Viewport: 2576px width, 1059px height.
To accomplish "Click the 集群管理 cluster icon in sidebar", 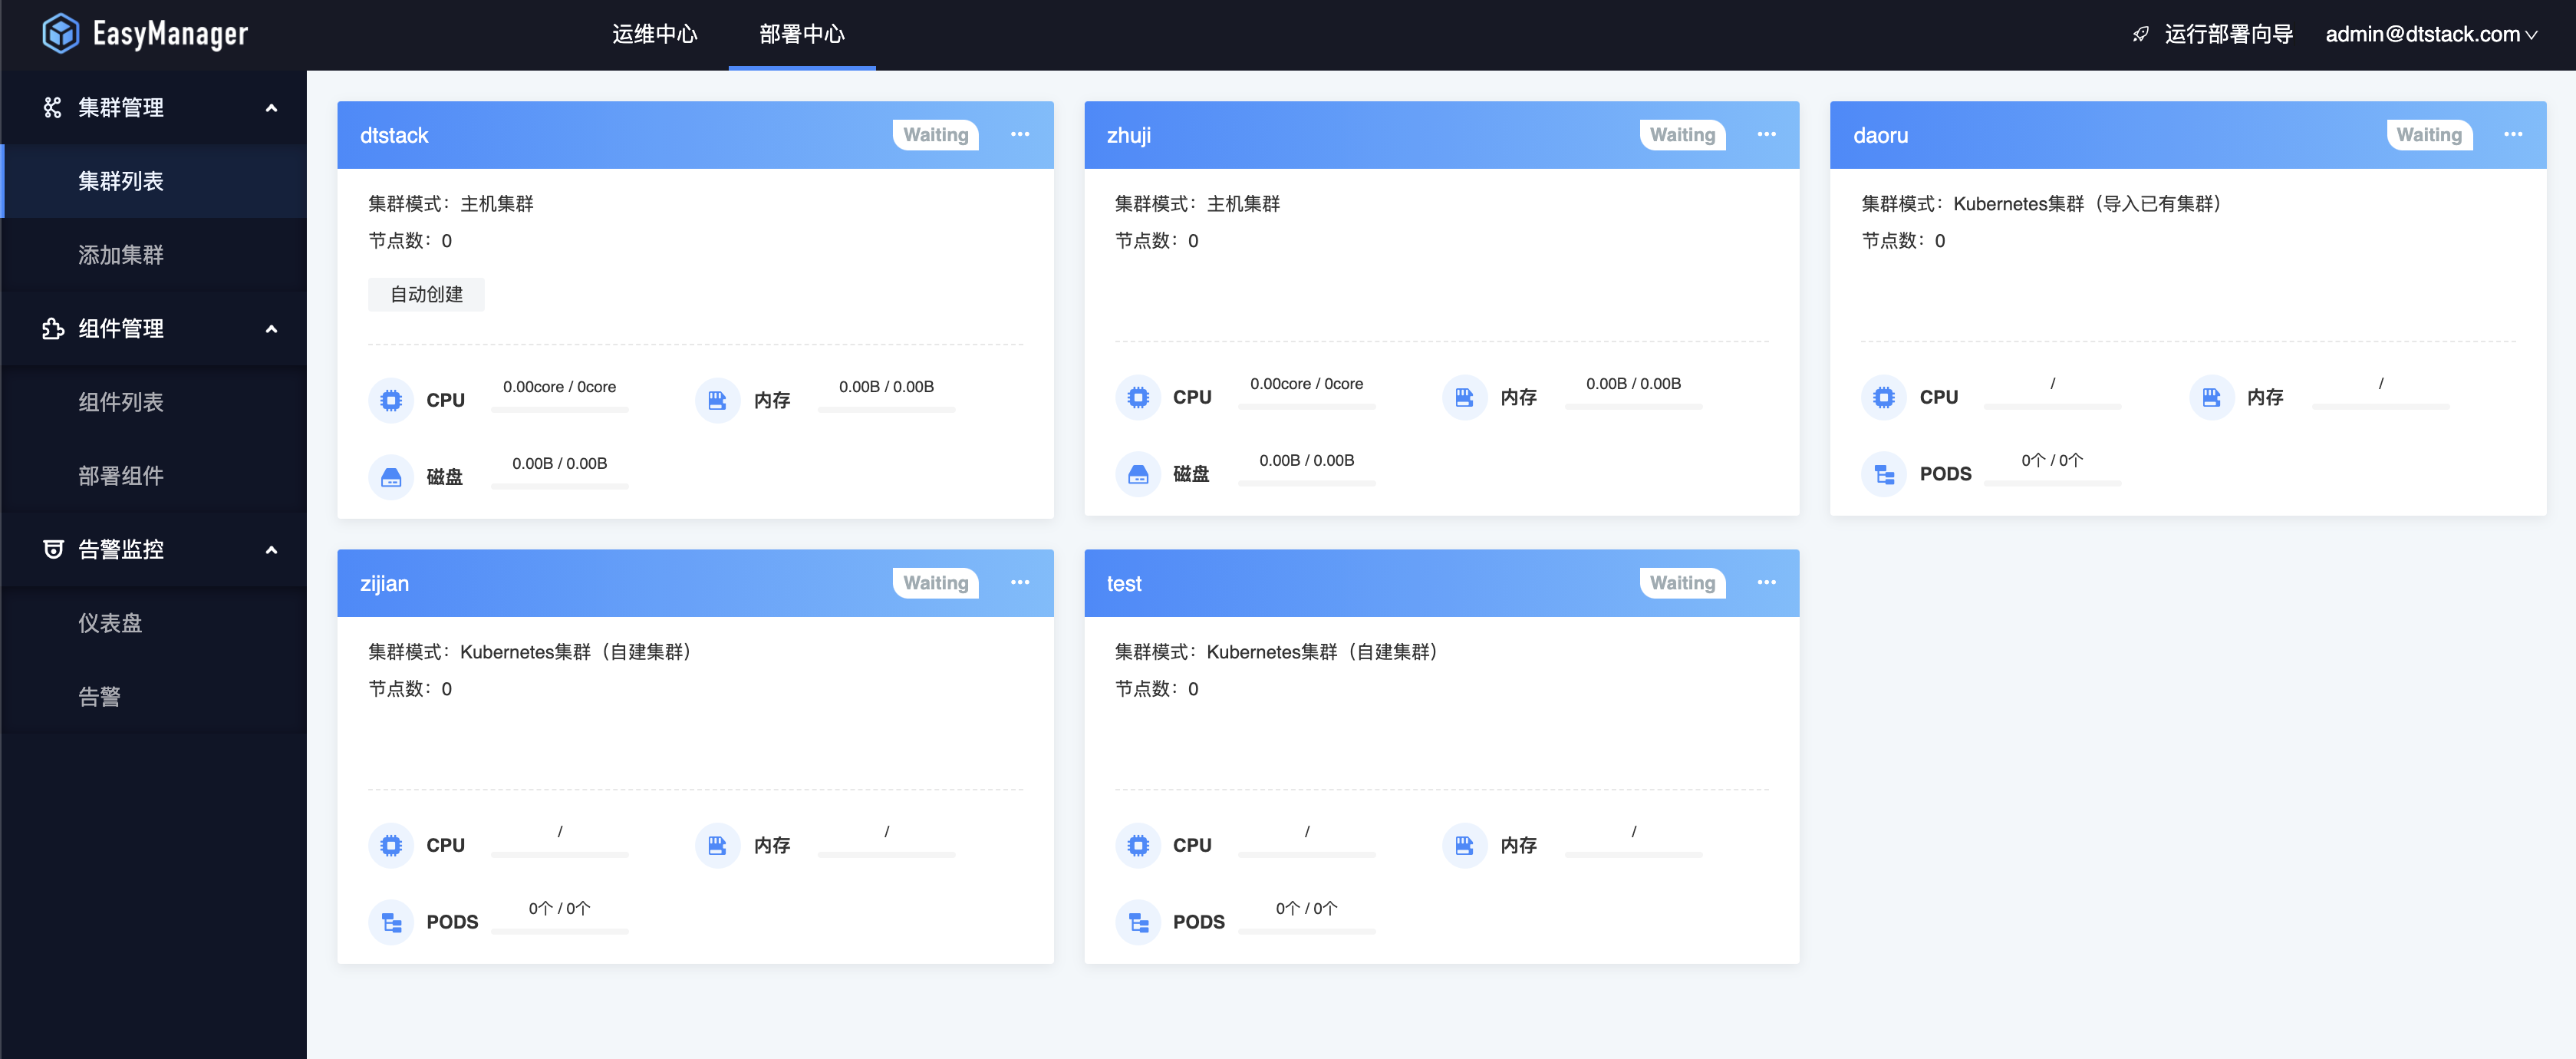I will coord(52,107).
